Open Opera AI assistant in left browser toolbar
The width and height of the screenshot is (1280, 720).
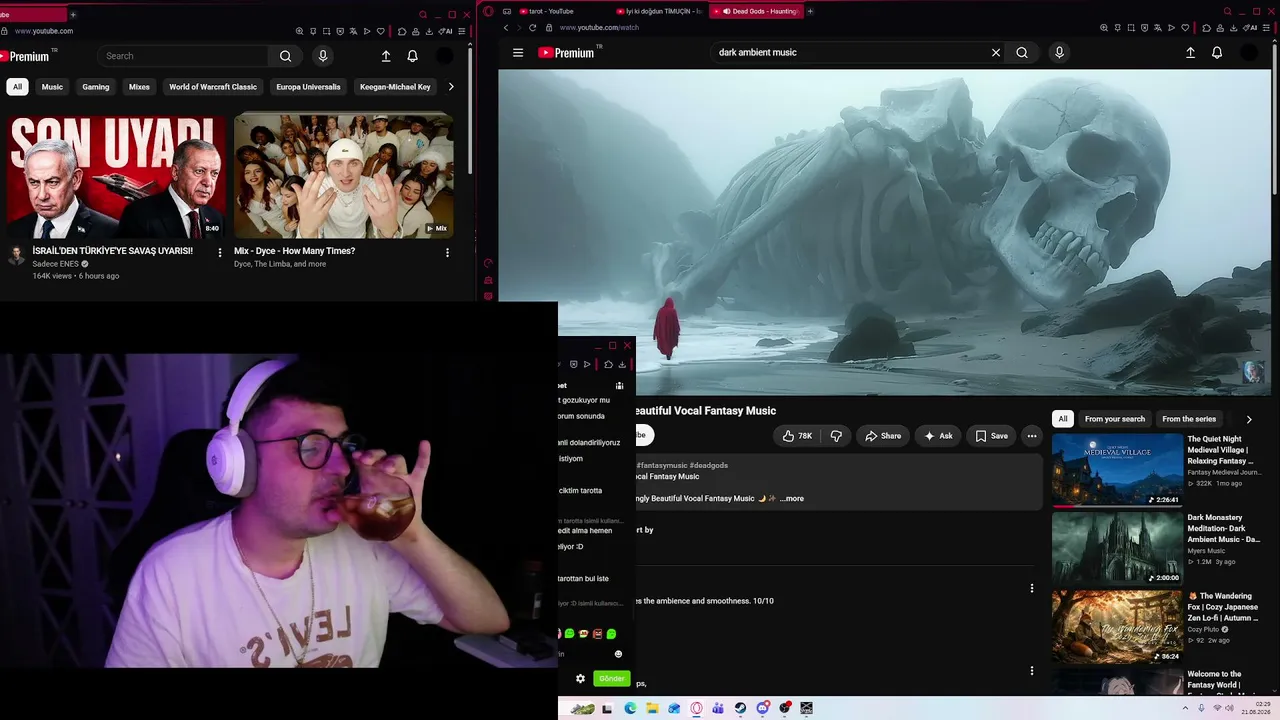tap(447, 31)
